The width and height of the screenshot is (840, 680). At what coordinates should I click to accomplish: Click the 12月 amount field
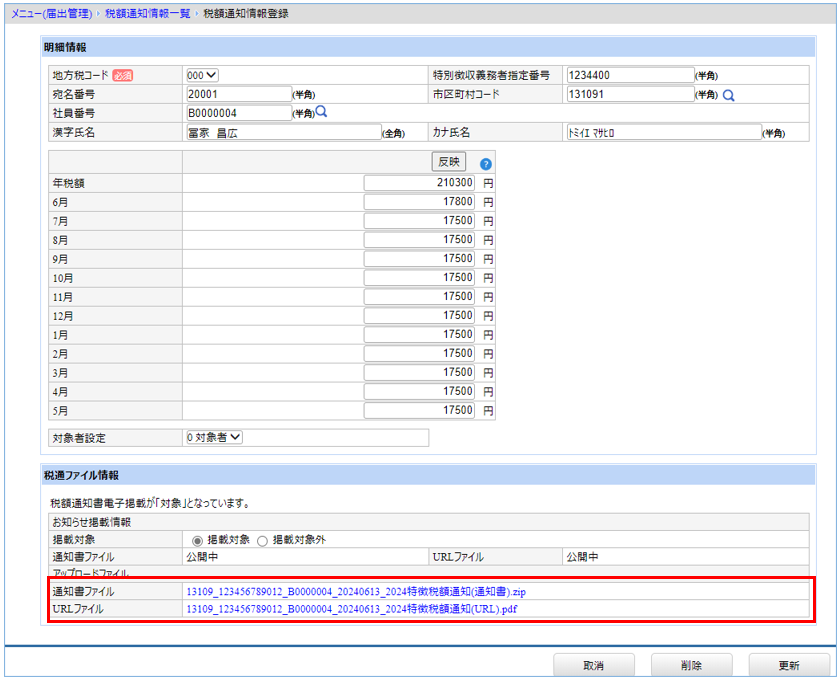419,316
